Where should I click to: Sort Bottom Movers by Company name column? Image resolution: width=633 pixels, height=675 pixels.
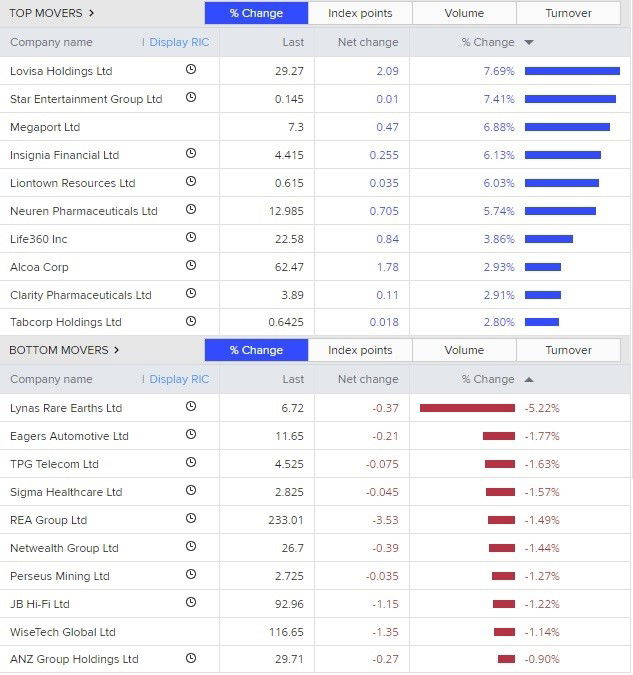pos(51,379)
